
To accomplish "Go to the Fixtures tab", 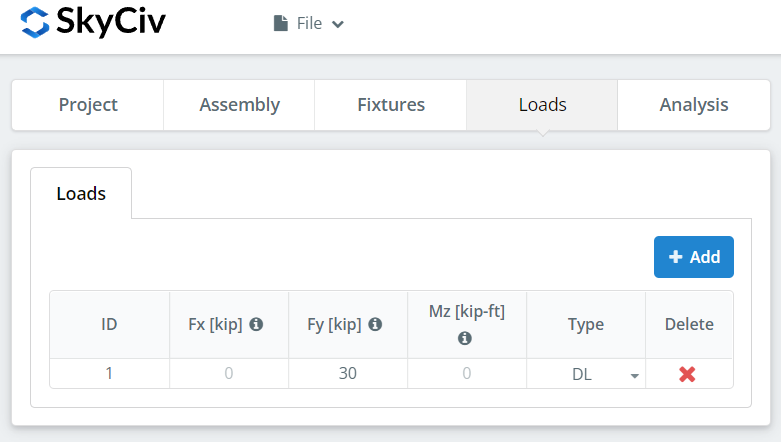I will click(x=390, y=105).
